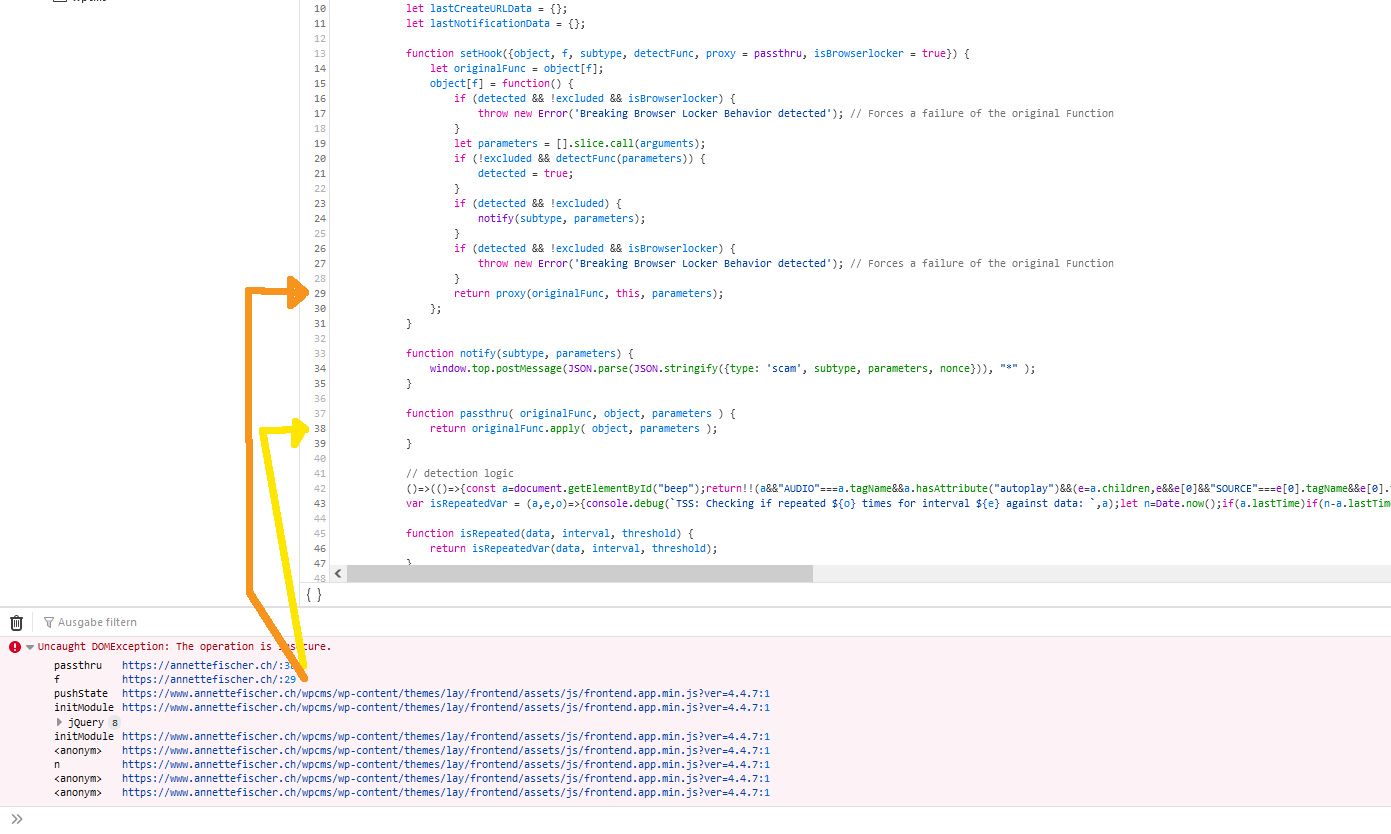The height and width of the screenshot is (834, 1391).
Task: Click the console prompt chevrons icon
Action: pyautogui.click(x=16, y=819)
